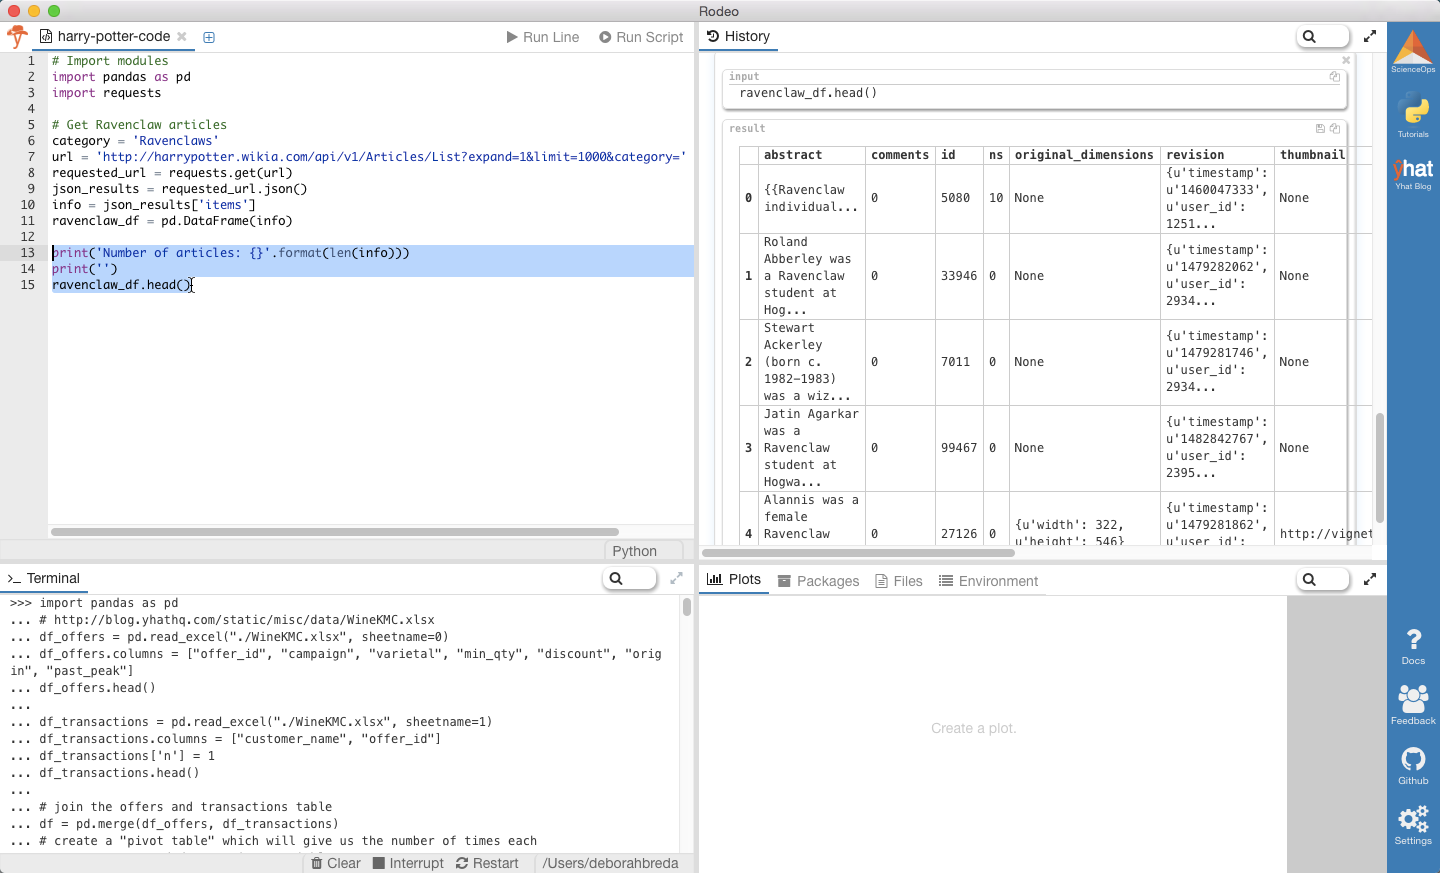Switch to the History tab
Image resolution: width=1440 pixels, height=873 pixels.
tap(738, 36)
